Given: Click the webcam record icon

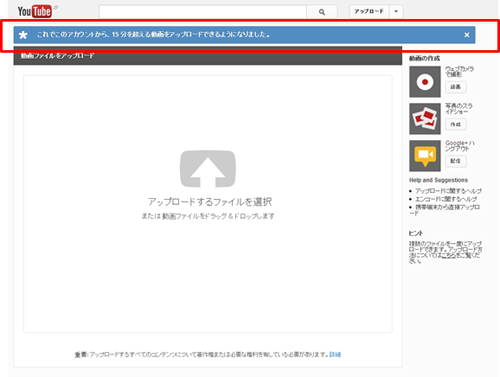Looking at the screenshot, I should pos(425,82).
